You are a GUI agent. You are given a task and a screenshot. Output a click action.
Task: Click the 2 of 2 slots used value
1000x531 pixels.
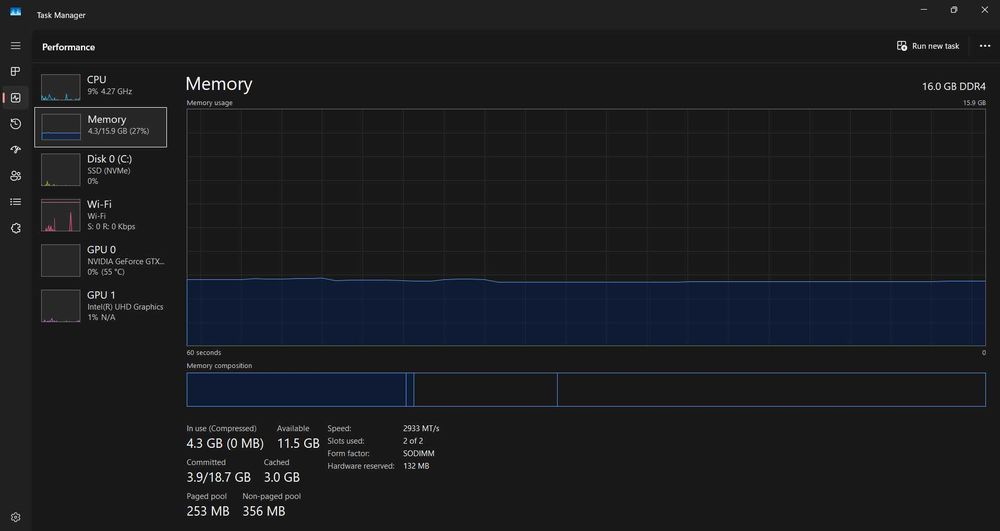pyautogui.click(x=413, y=440)
